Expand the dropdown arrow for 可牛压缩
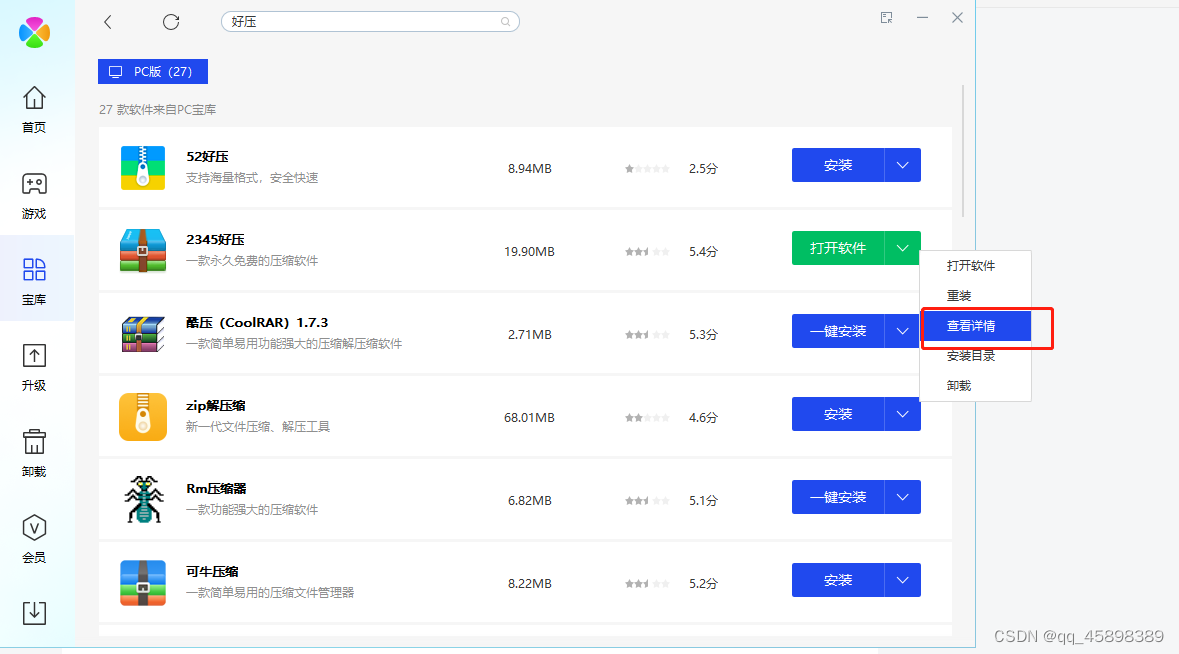 point(902,580)
